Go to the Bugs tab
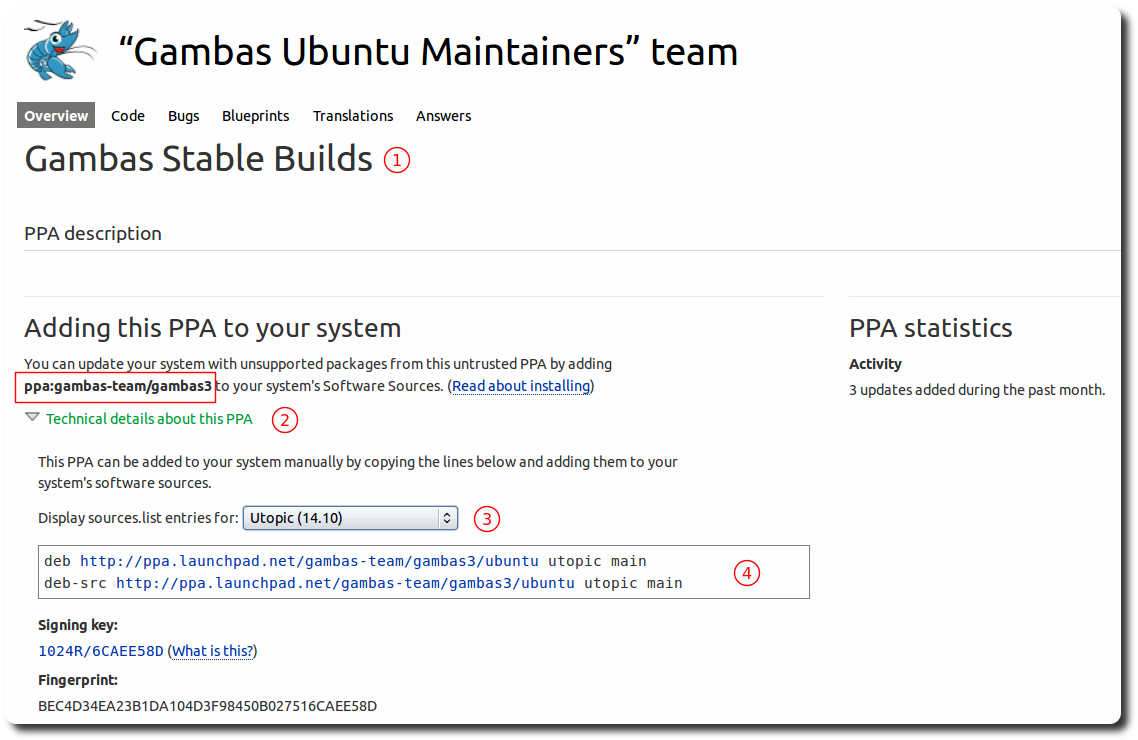This screenshot has height=740, width=1138. 184,116
